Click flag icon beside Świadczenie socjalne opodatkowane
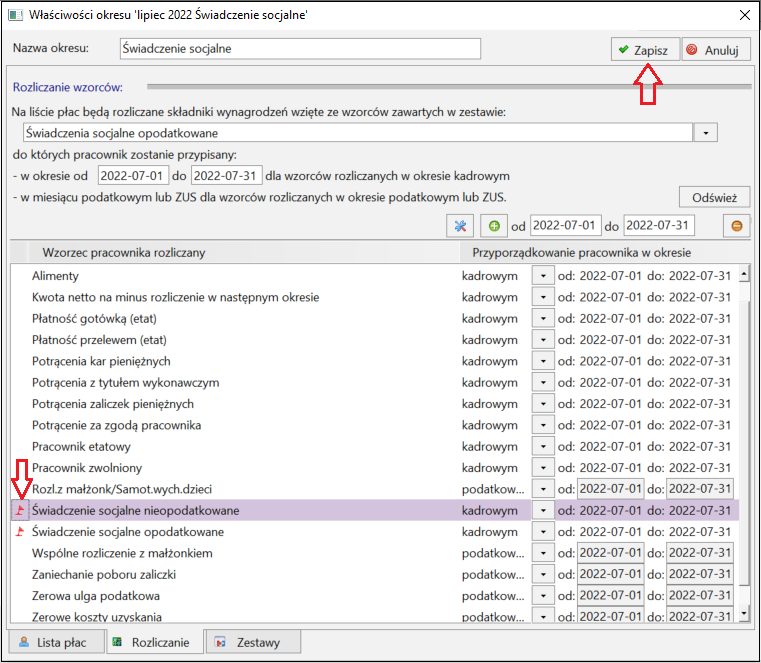761x663 pixels. (20, 531)
